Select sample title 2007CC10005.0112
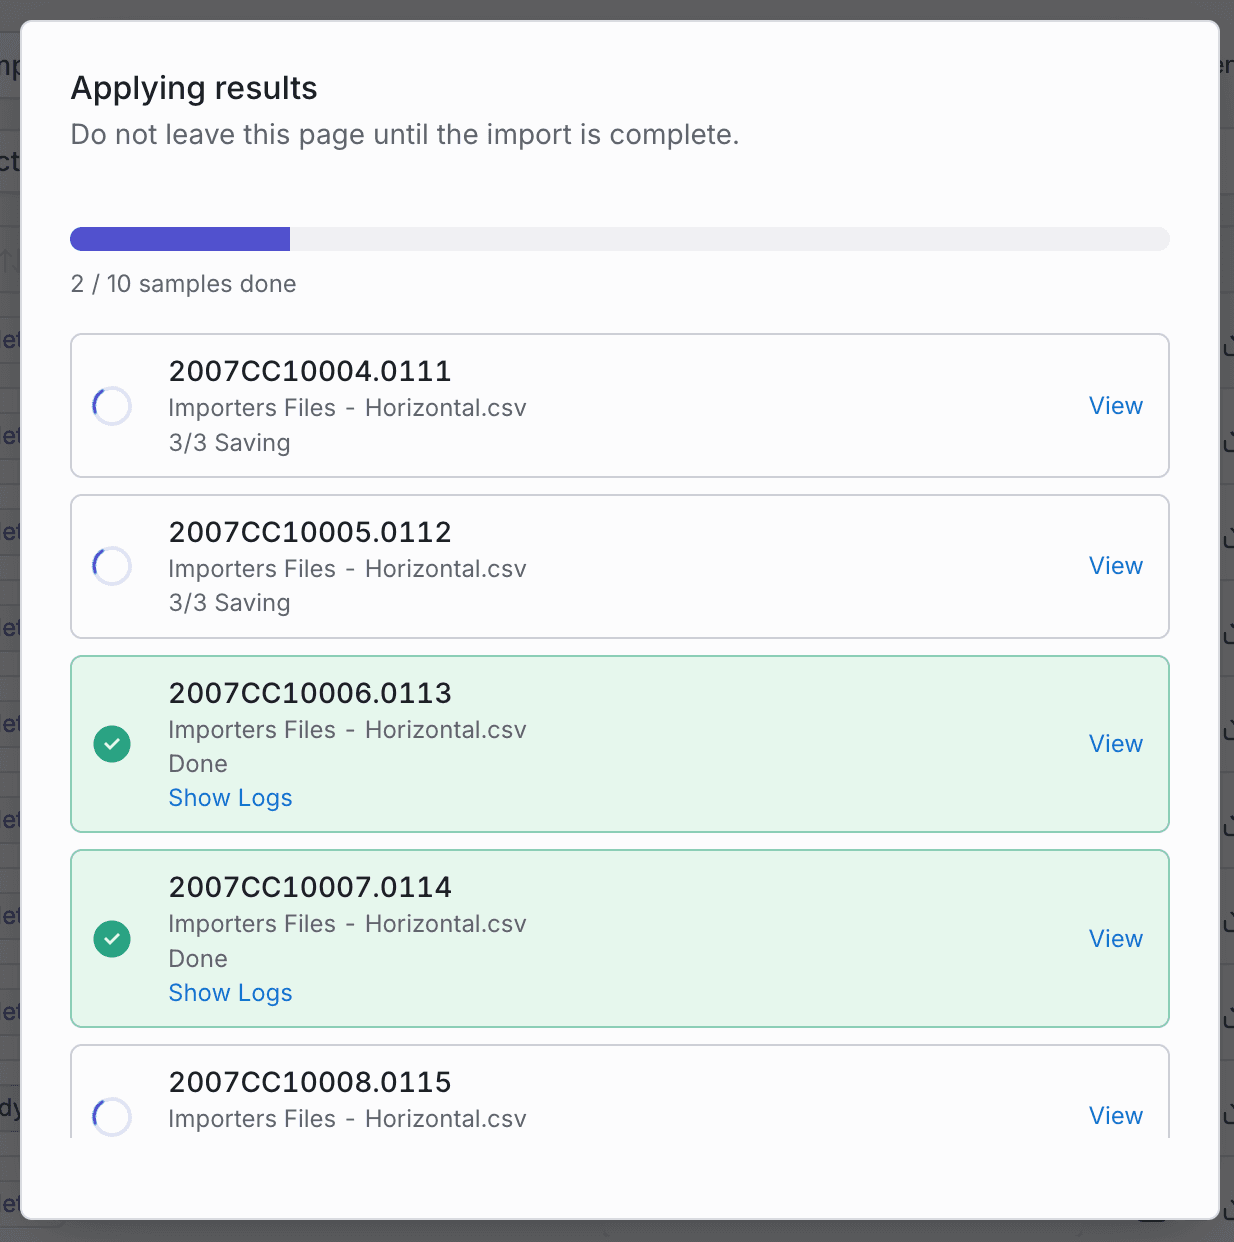This screenshot has height=1242, width=1234. click(310, 532)
